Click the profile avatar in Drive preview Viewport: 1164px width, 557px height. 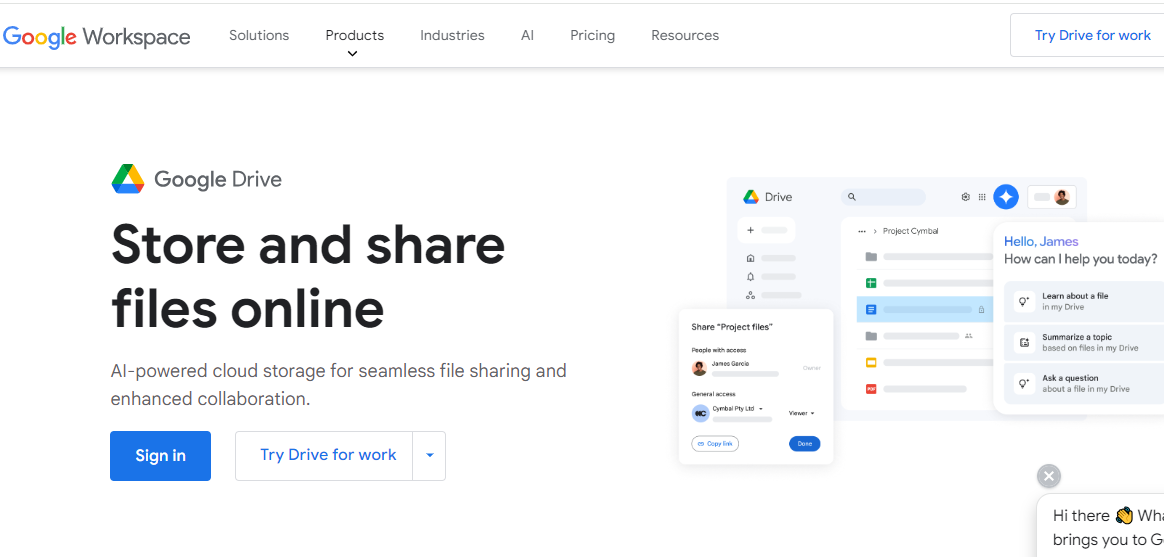(1062, 197)
